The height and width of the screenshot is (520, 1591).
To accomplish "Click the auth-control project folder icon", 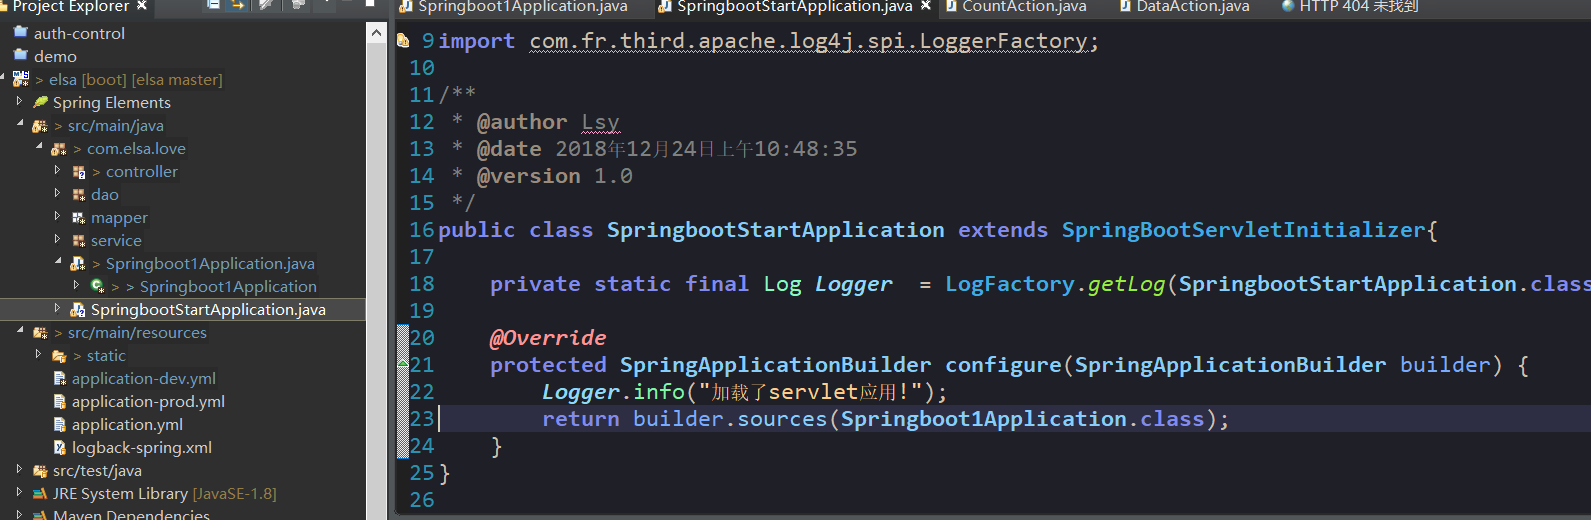I will pos(21,33).
